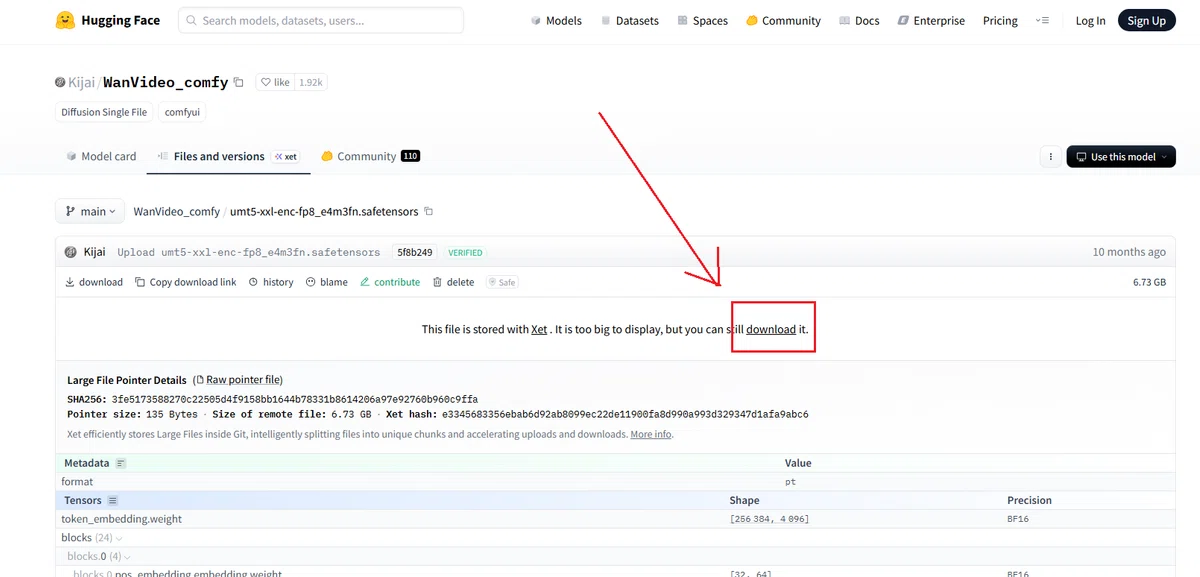Click the search models input field
Viewport: 1200px width, 577px height.
click(321, 20)
